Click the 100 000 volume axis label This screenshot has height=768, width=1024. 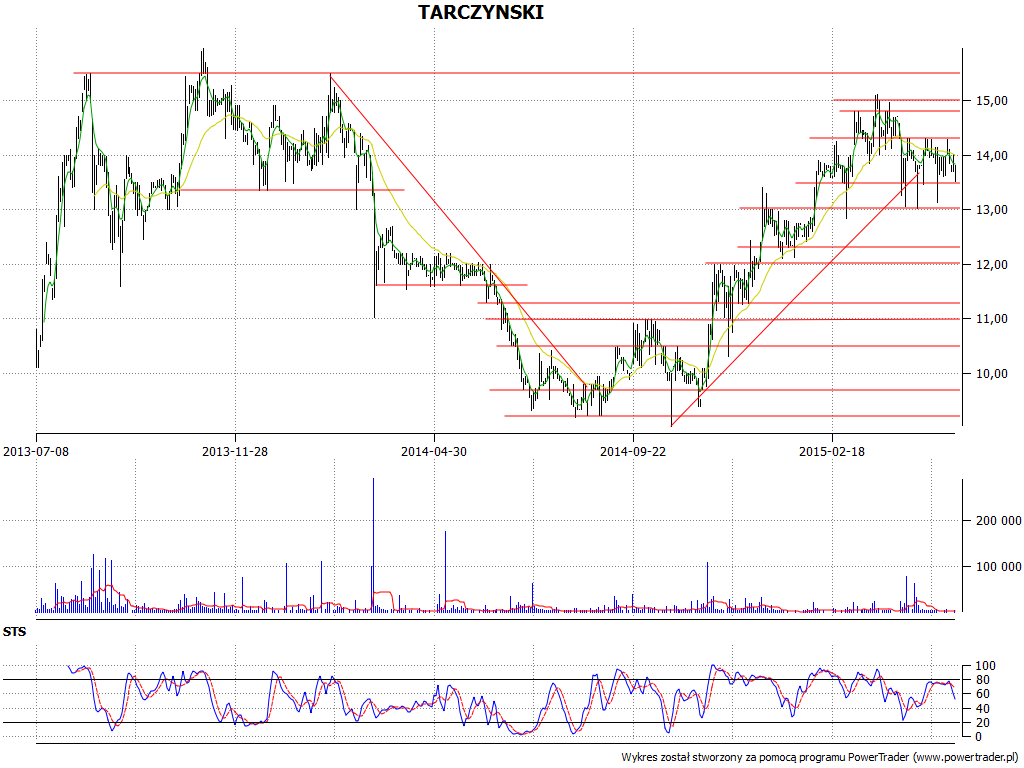click(998, 566)
